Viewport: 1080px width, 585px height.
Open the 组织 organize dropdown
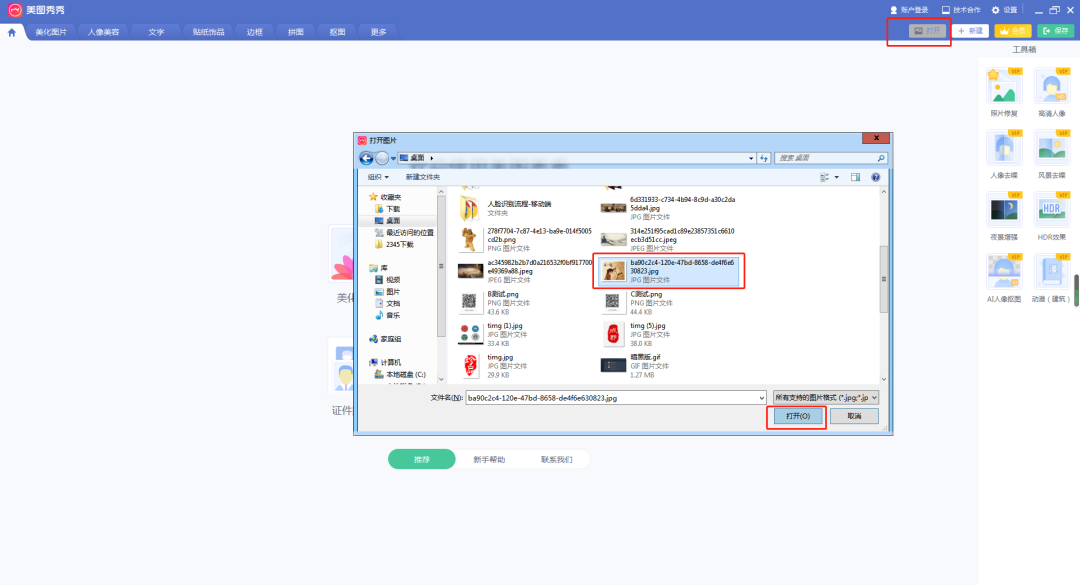click(x=378, y=177)
